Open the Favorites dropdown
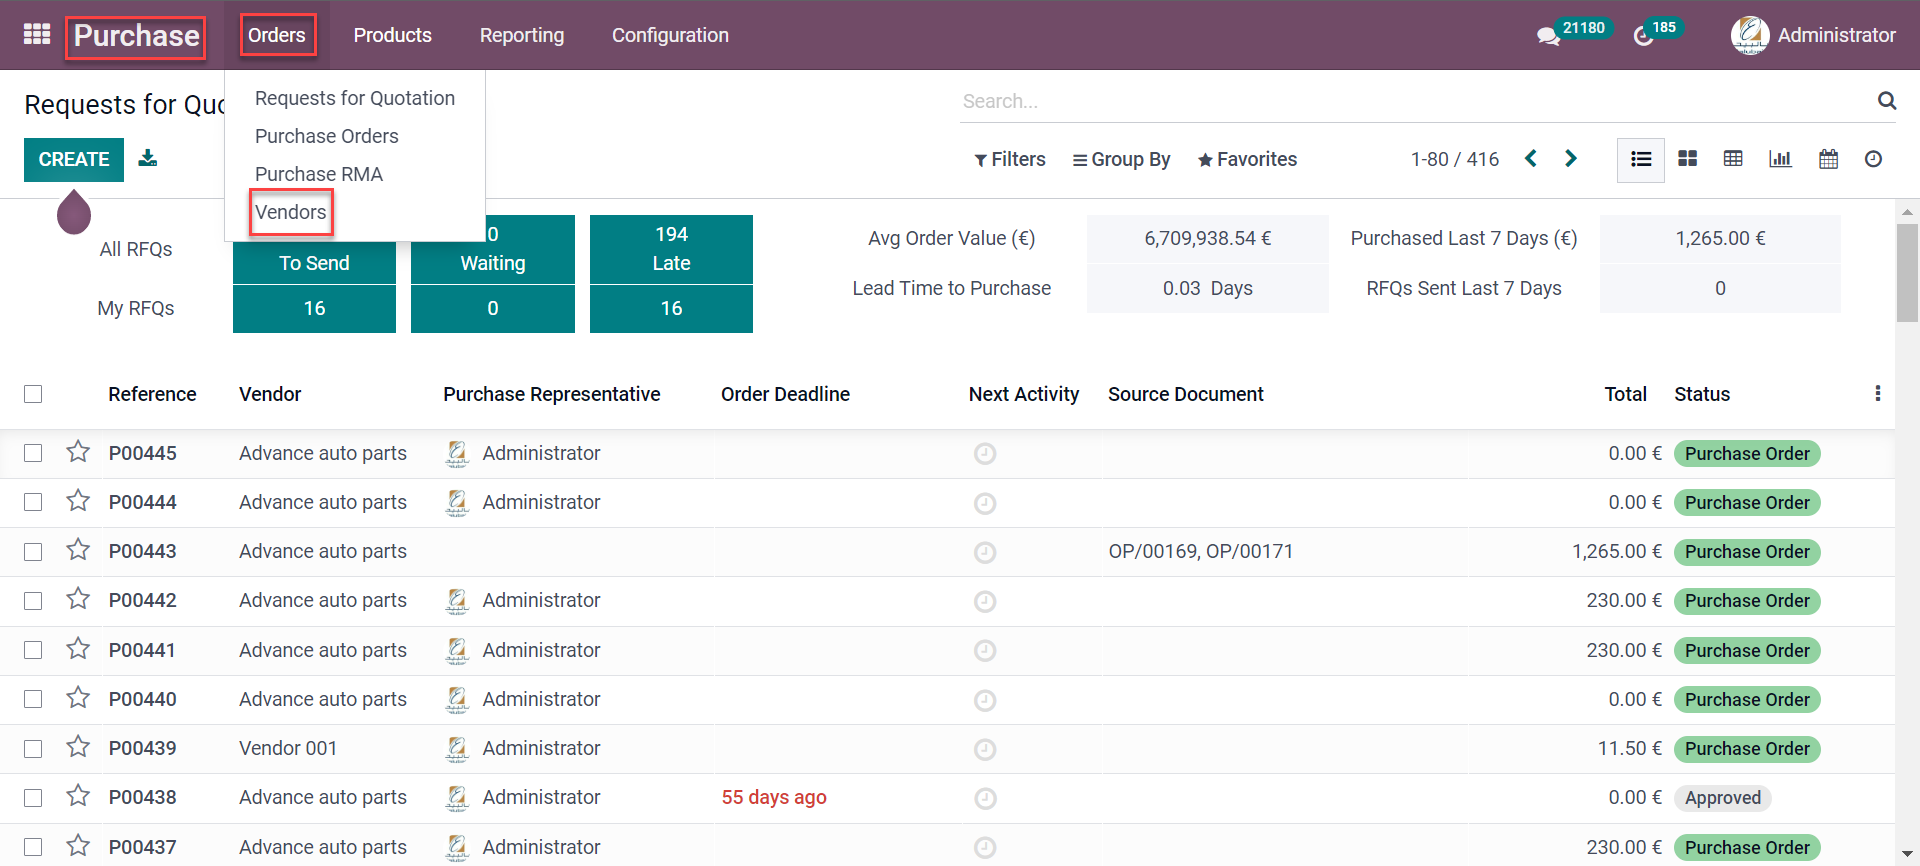1920x866 pixels. (1247, 159)
